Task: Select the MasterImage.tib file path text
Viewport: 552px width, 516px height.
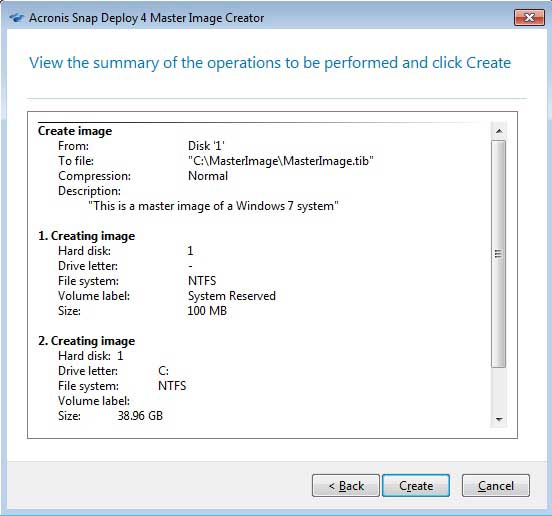Action: (x=281, y=161)
